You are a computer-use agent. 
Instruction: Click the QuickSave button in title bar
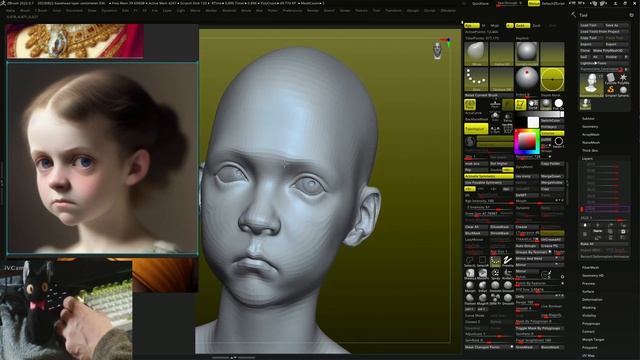[480, 3]
